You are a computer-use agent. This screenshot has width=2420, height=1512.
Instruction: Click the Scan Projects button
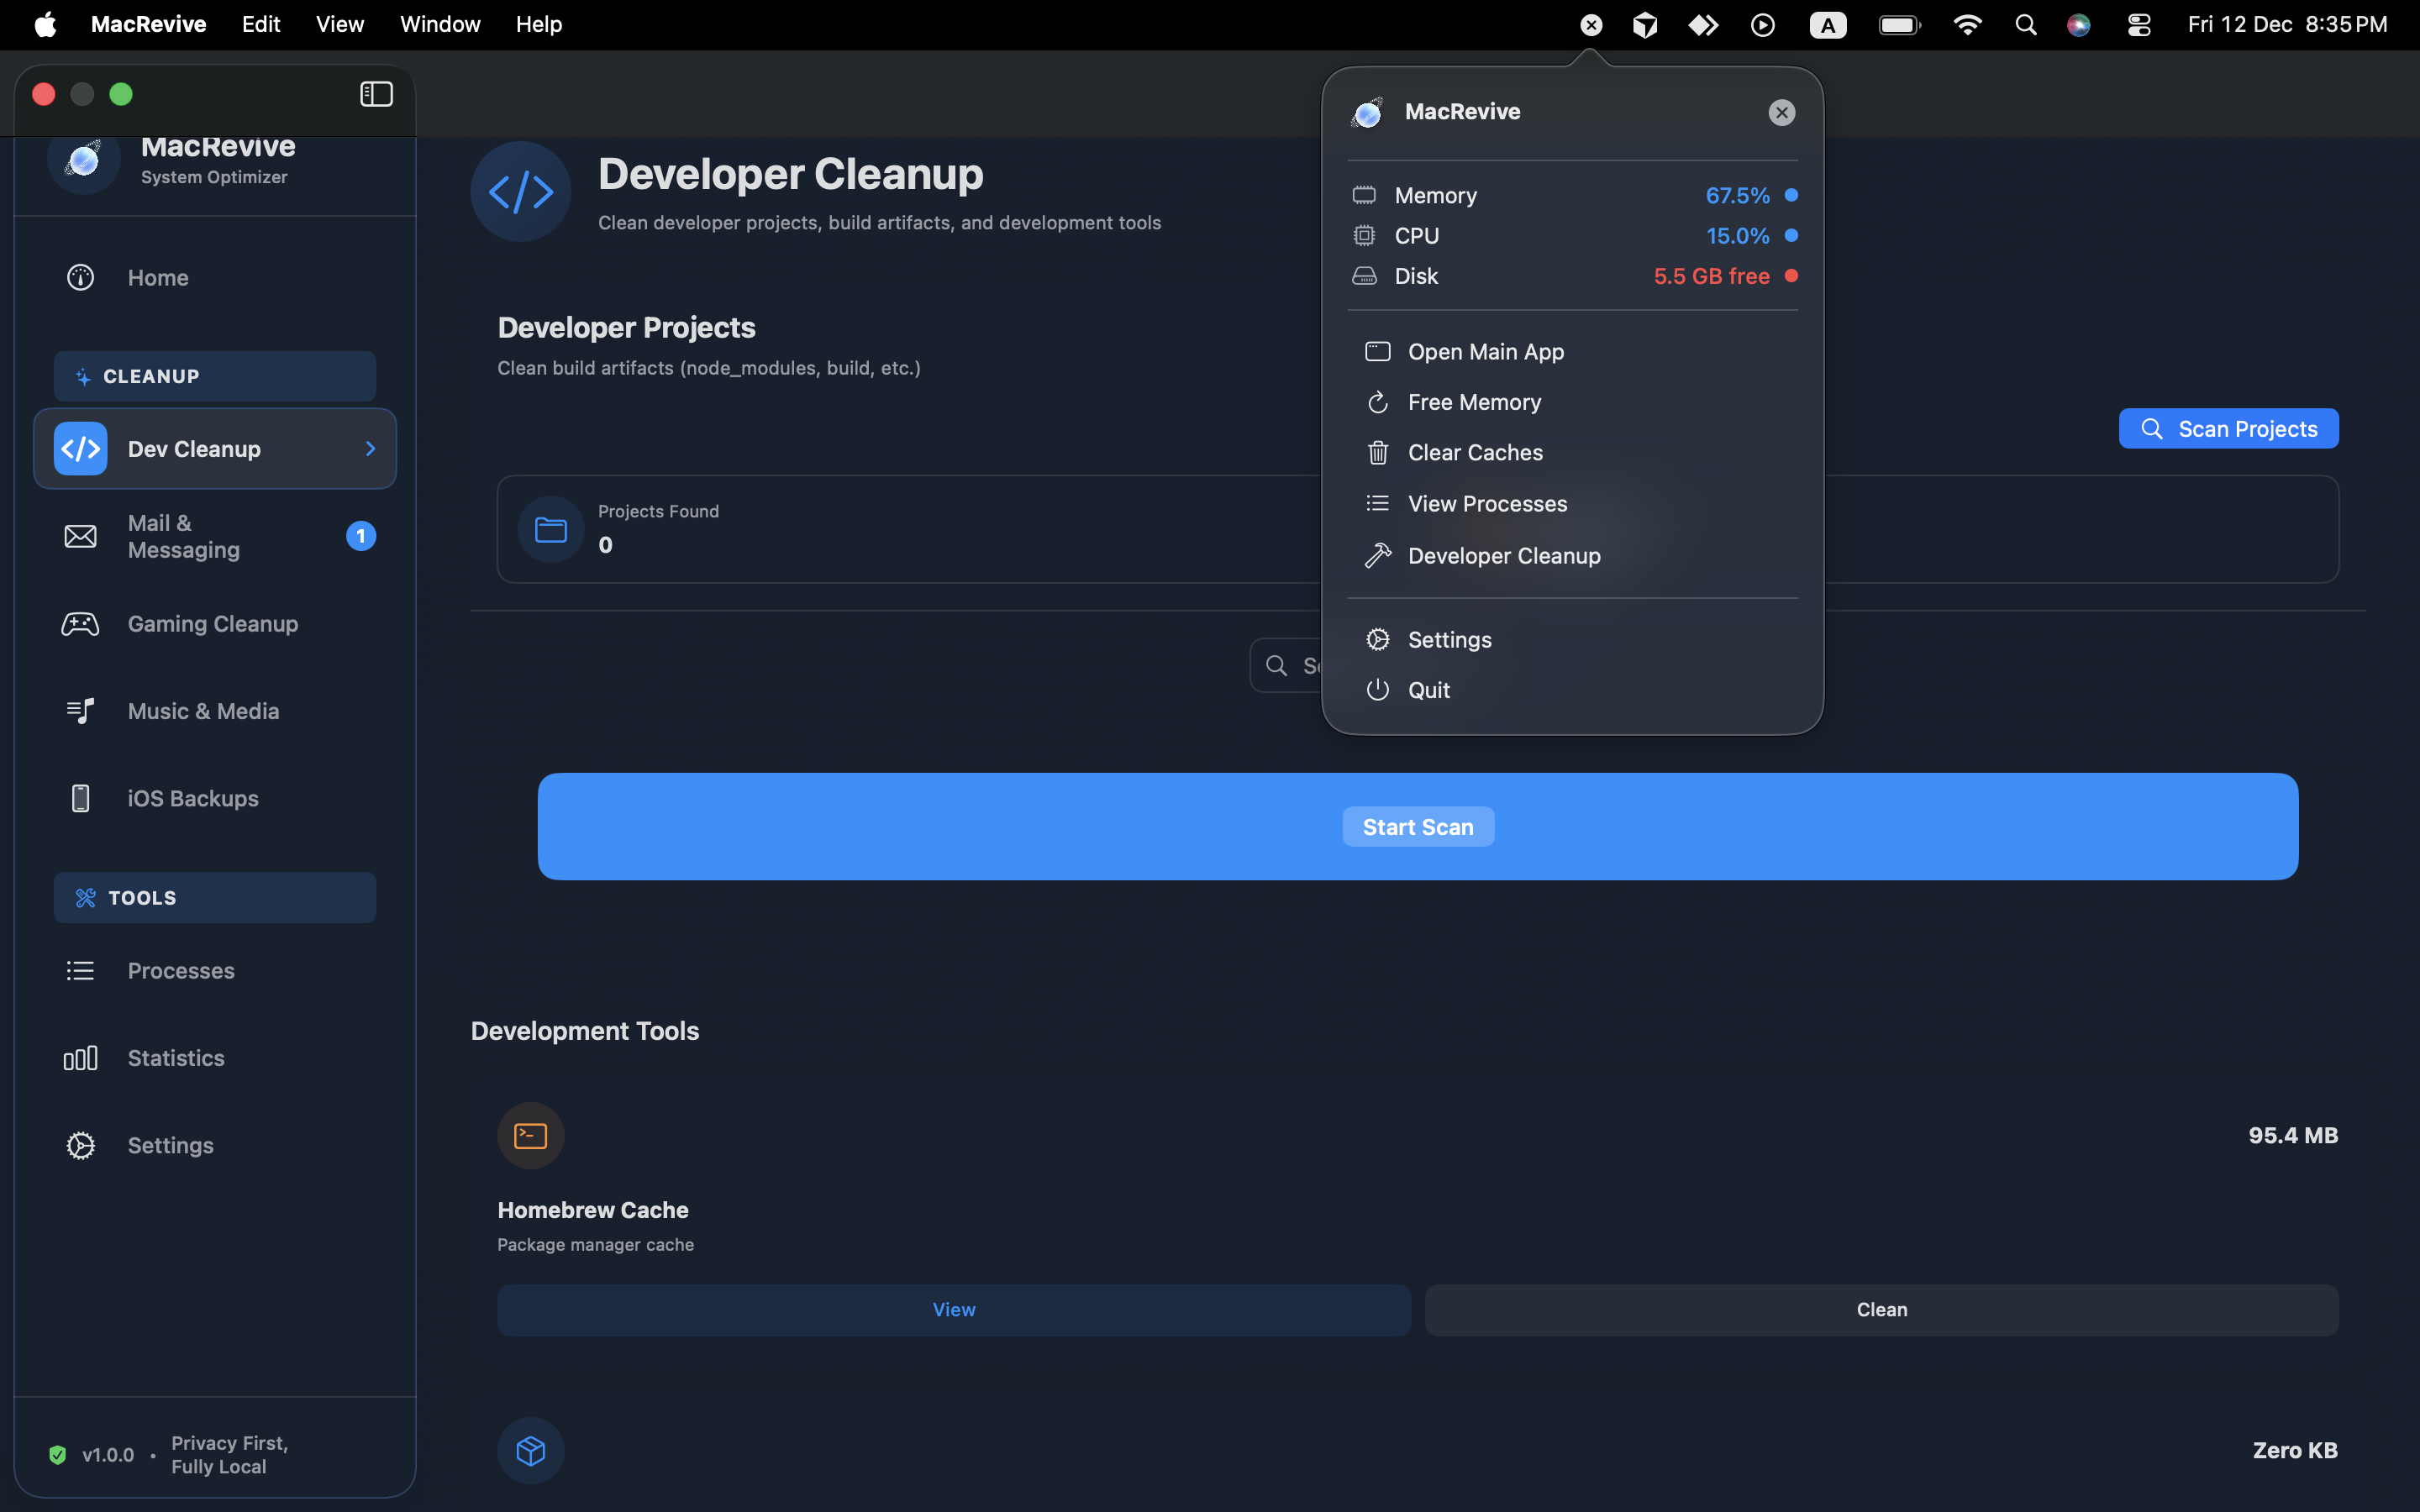[x=2228, y=428]
